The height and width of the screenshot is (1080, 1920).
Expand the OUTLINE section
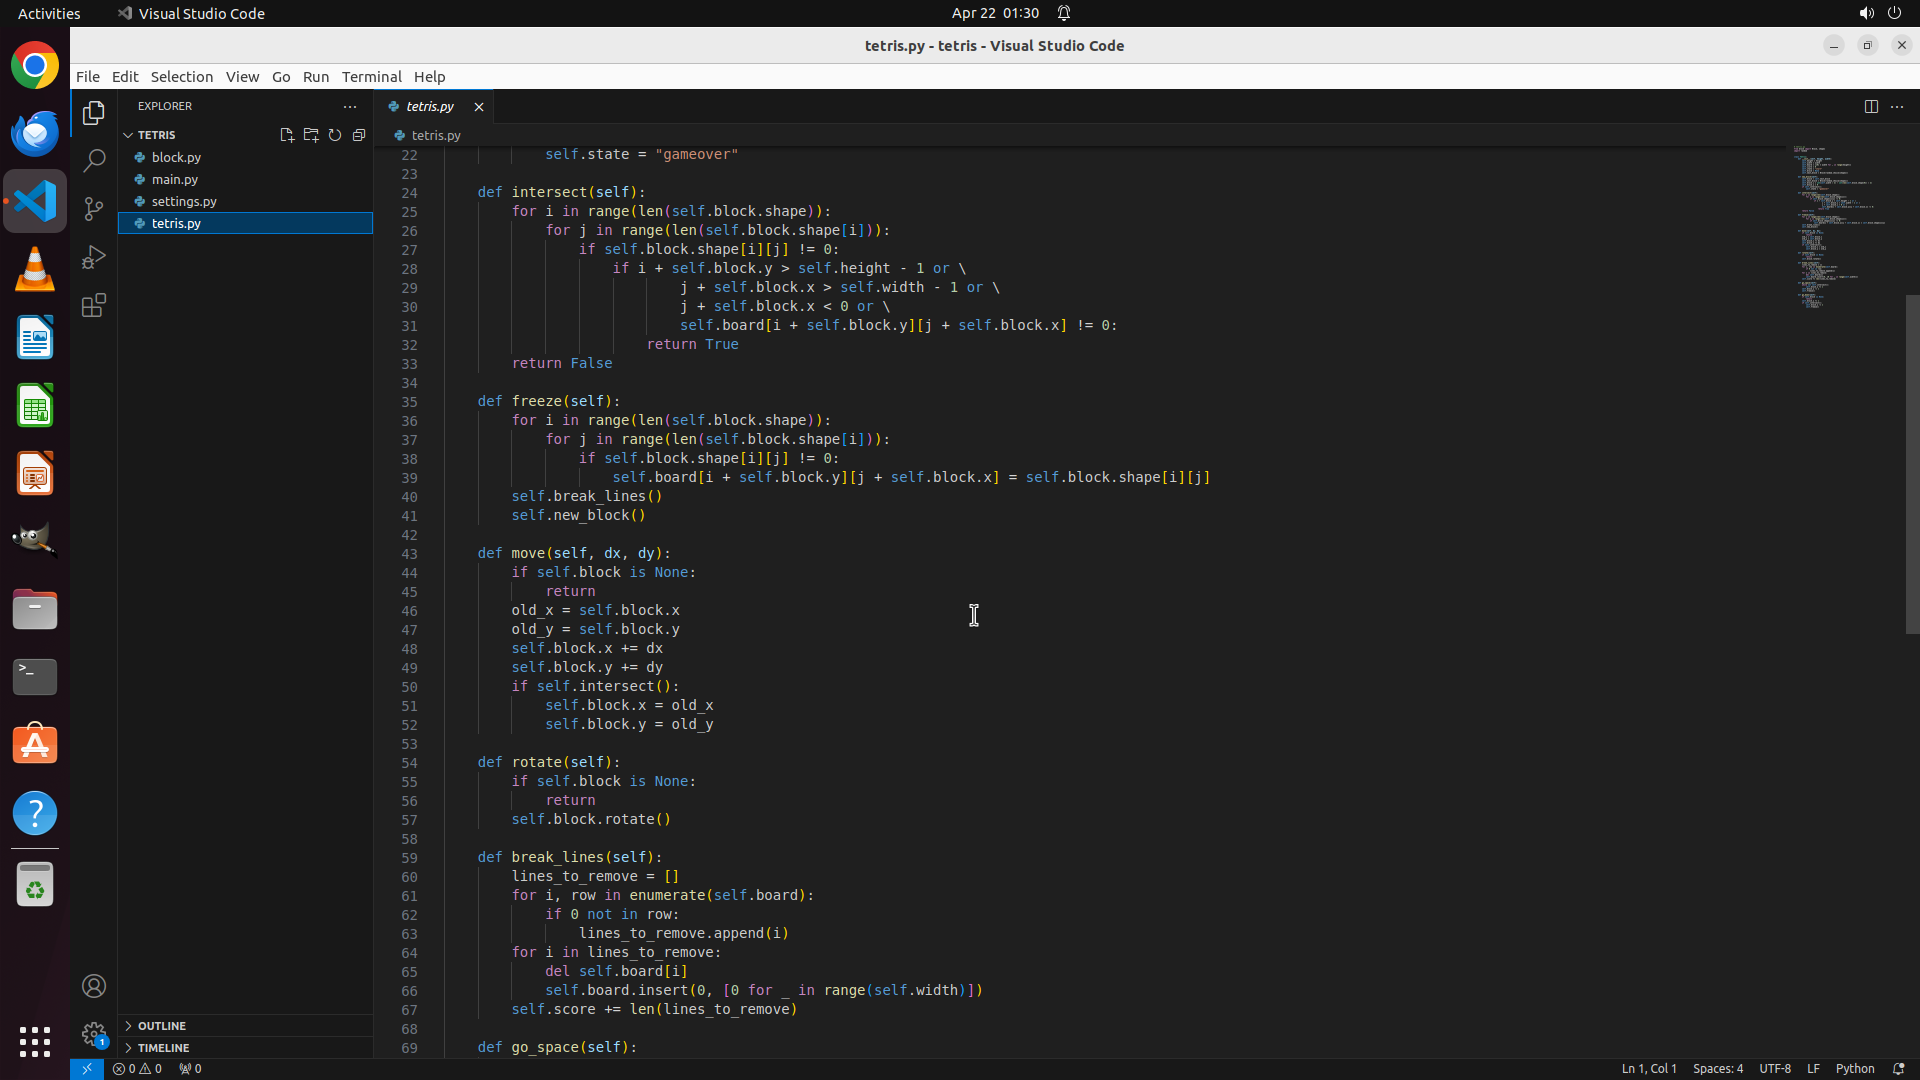[x=162, y=1026]
